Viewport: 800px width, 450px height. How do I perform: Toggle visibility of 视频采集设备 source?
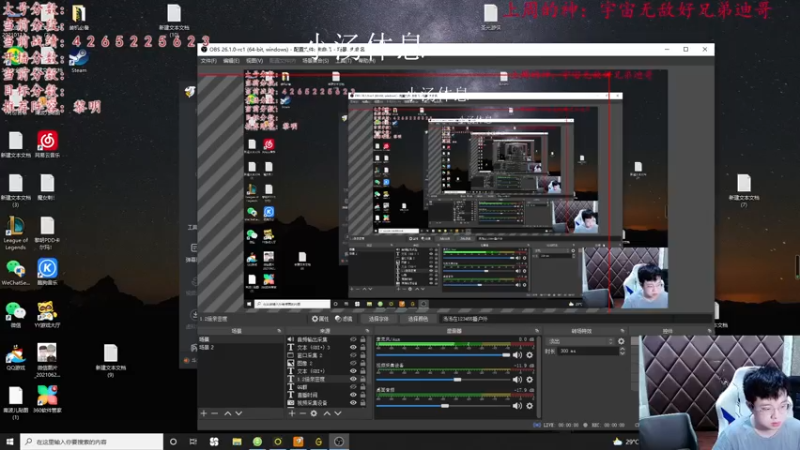(353, 403)
